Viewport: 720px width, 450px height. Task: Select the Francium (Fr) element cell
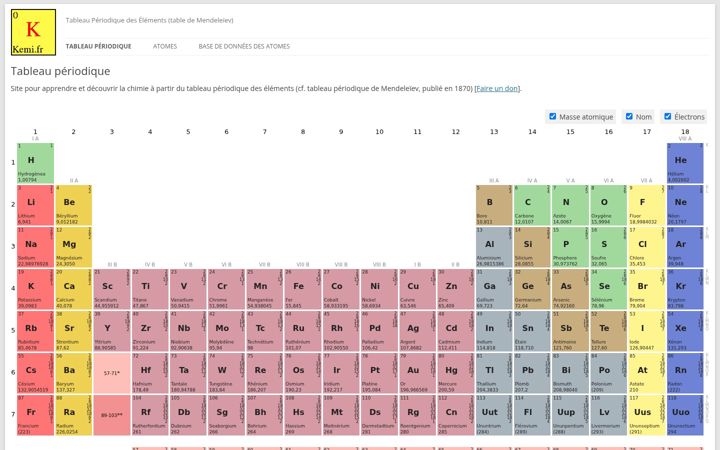35,415
